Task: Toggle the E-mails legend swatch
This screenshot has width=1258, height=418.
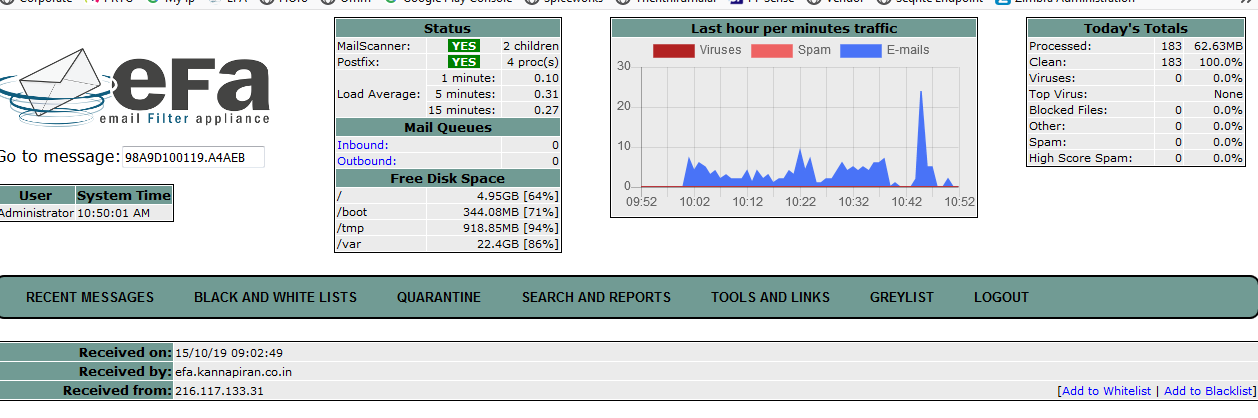Action: click(x=860, y=50)
